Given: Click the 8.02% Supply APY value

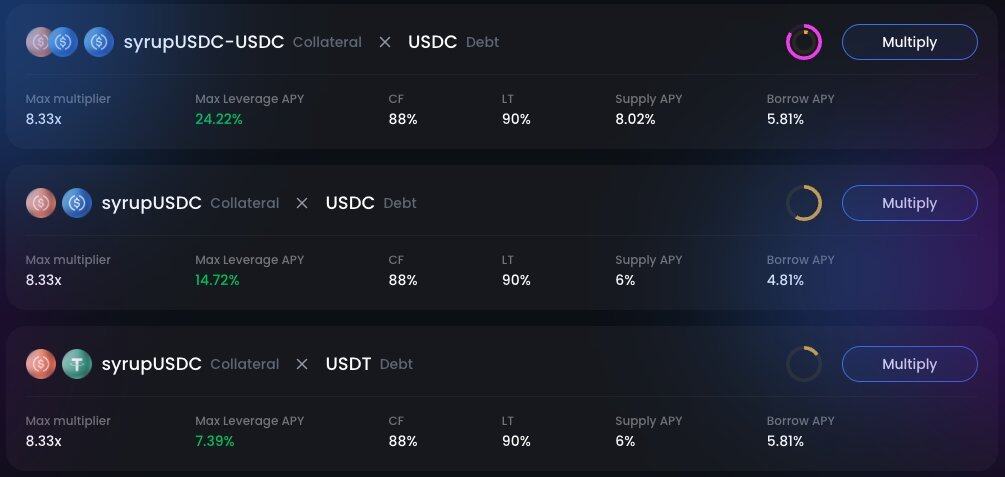Looking at the screenshot, I should click(x=635, y=119).
